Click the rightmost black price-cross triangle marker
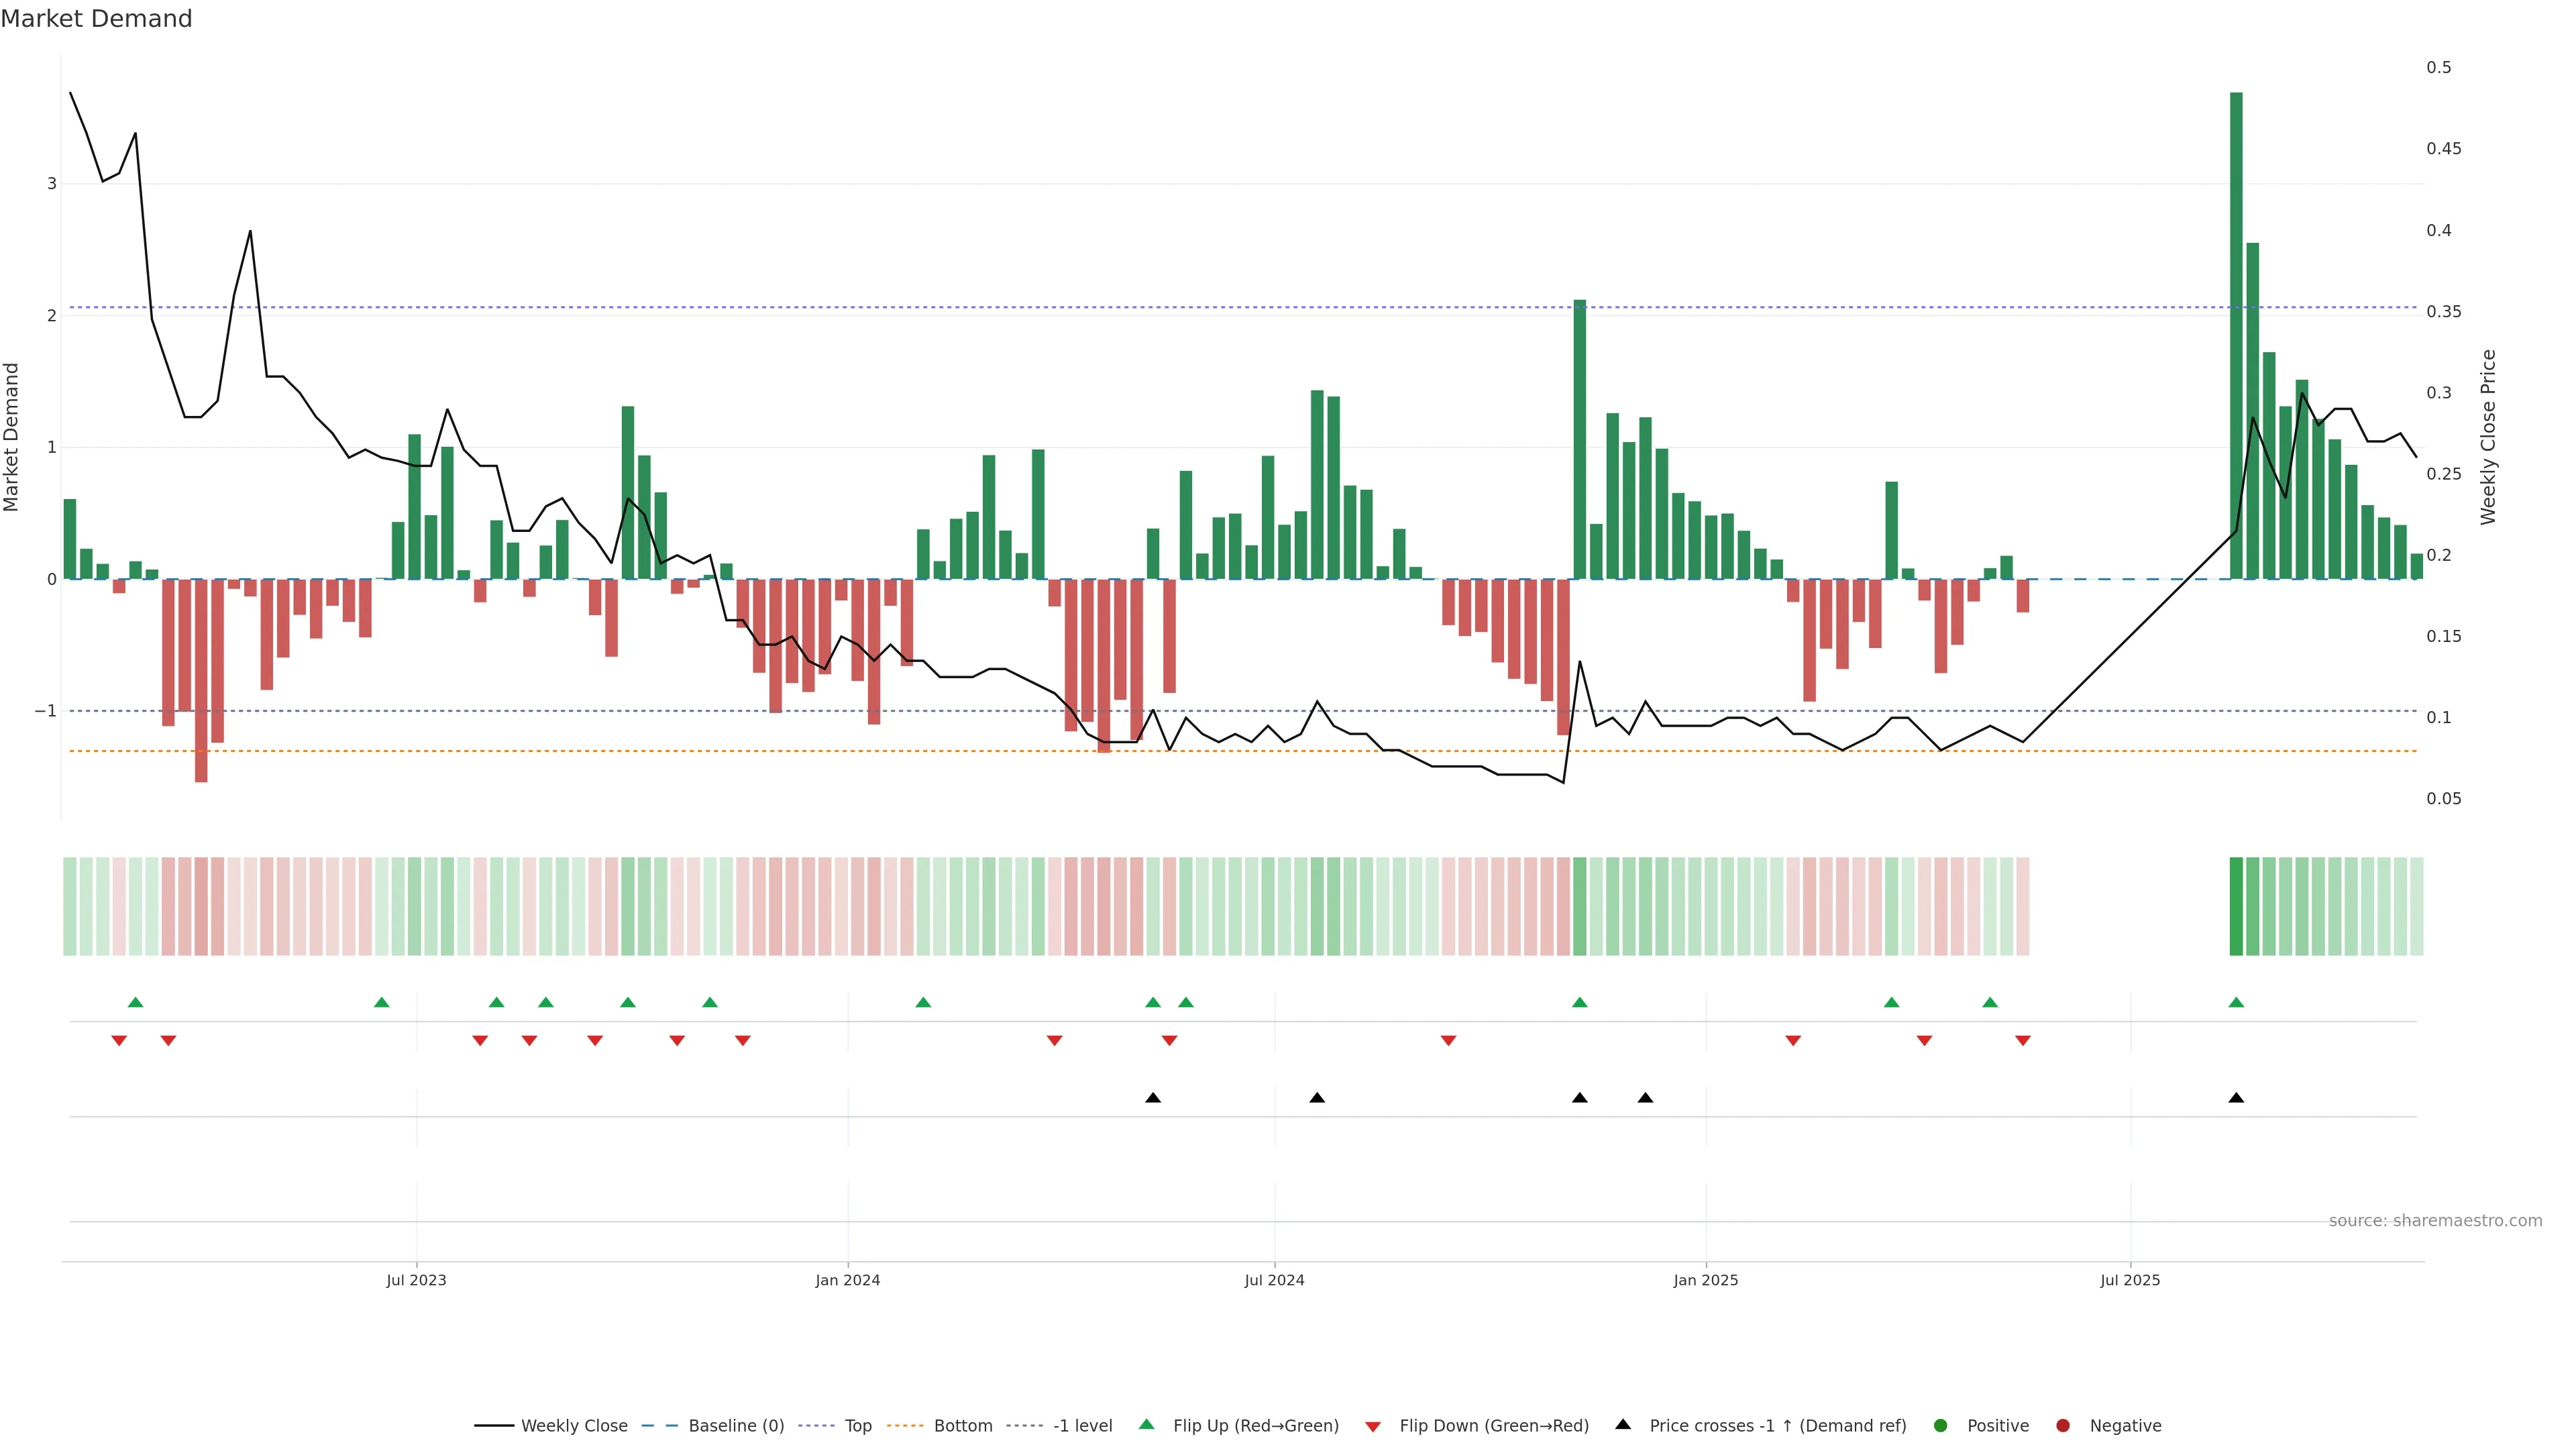Viewport: 2576px width, 1449px height. point(2236,1098)
